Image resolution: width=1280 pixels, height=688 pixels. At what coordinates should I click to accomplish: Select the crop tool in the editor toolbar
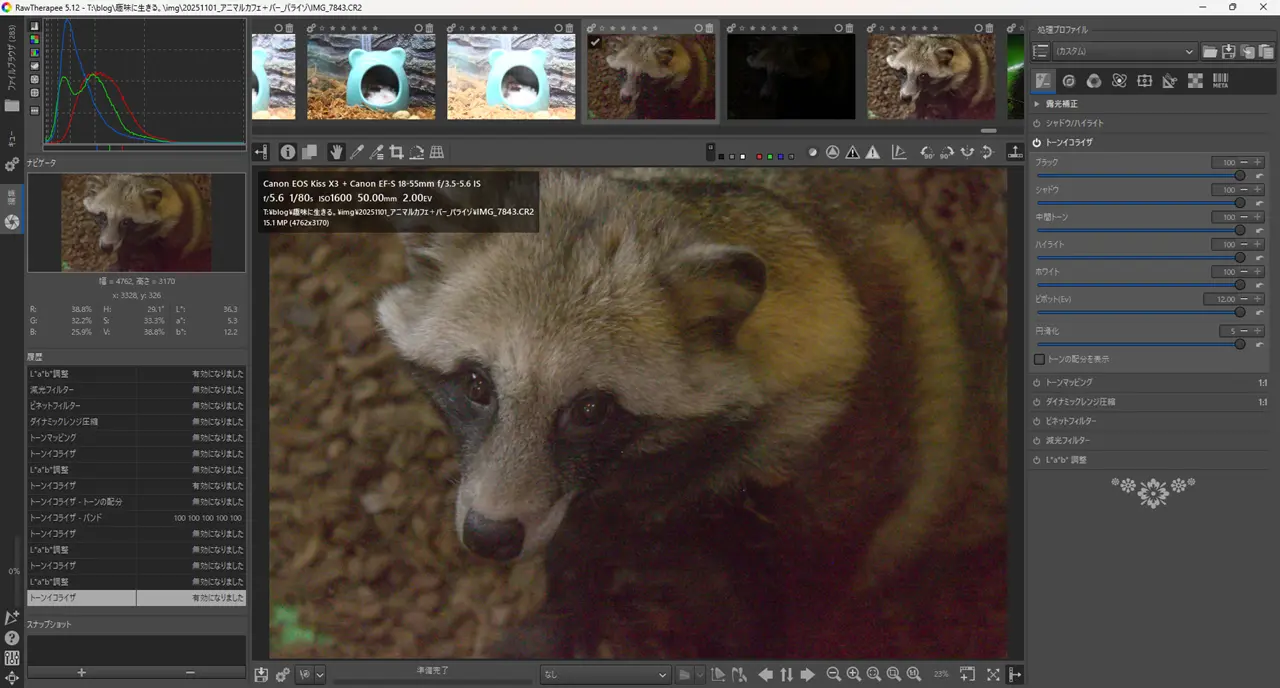[397, 152]
